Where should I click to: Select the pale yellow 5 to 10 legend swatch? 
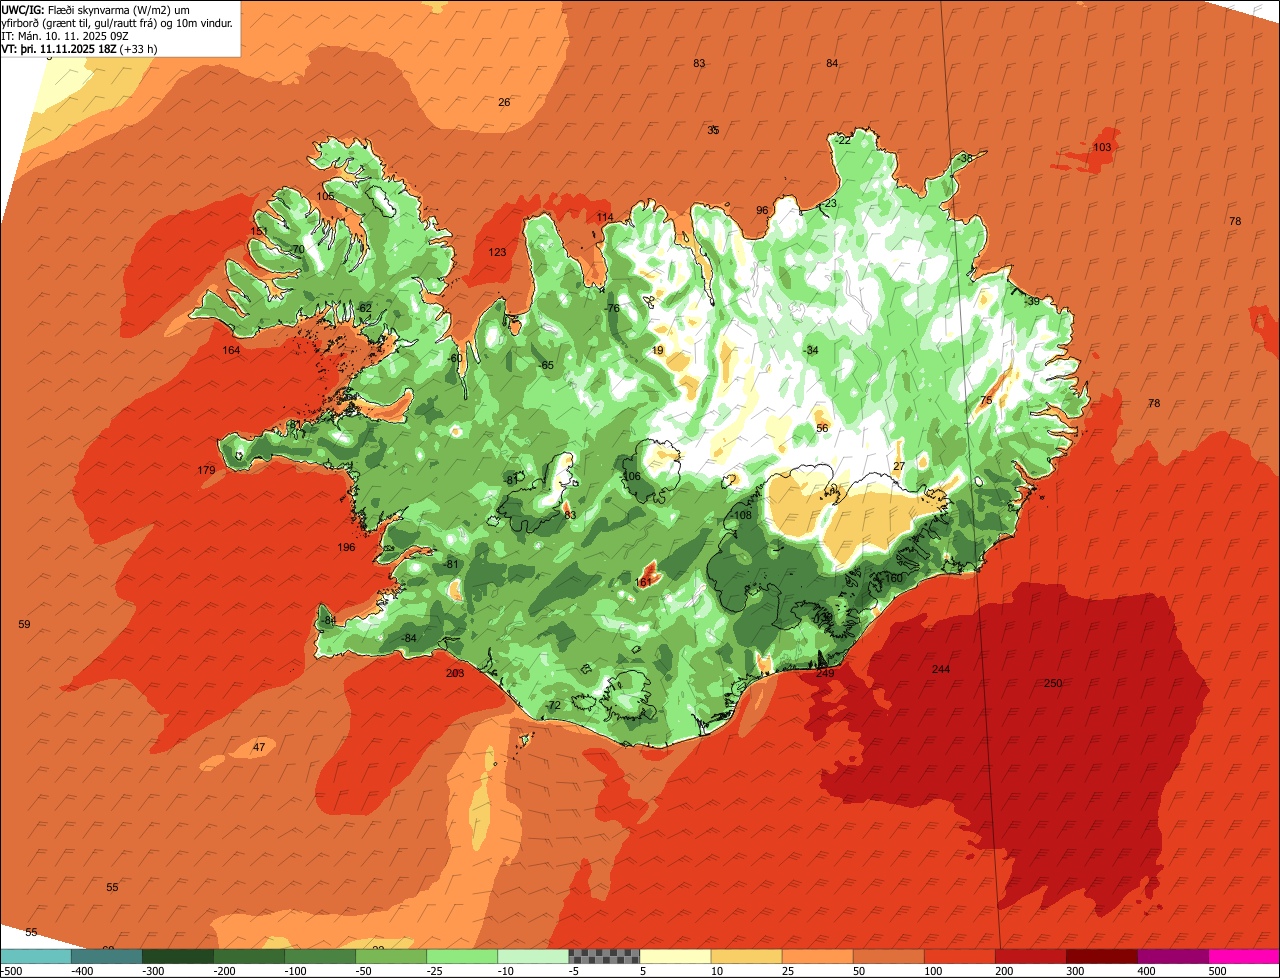(x=674, y=956)
